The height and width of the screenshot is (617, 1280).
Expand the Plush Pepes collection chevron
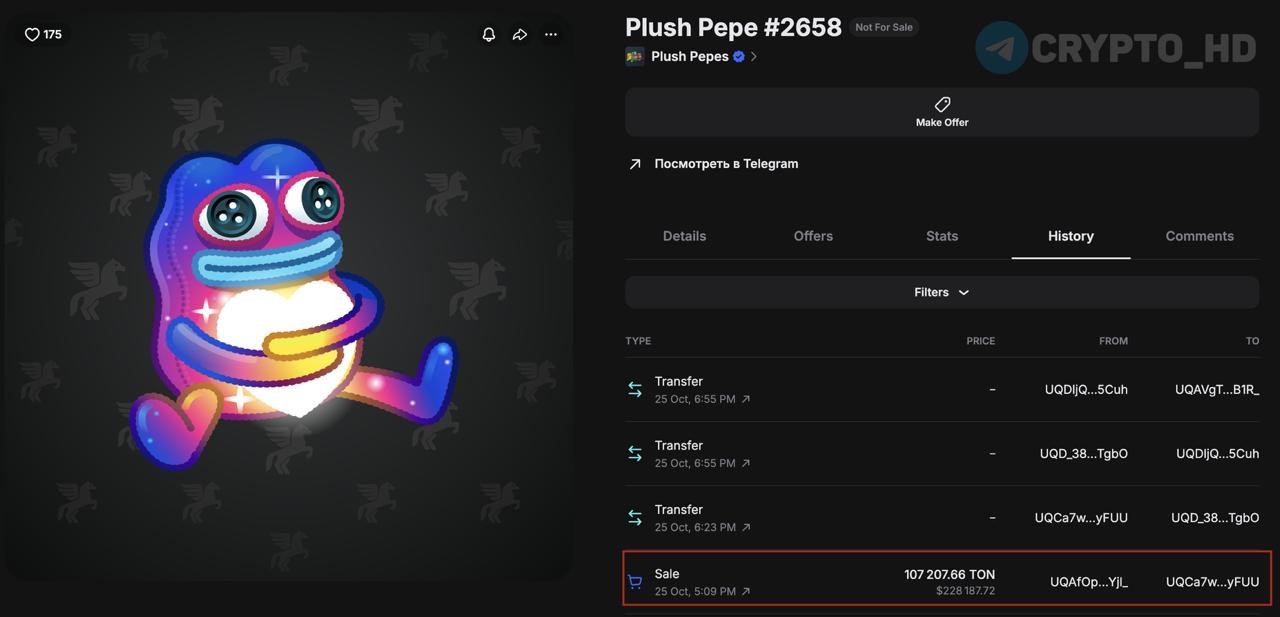click(x=754, y=57)
